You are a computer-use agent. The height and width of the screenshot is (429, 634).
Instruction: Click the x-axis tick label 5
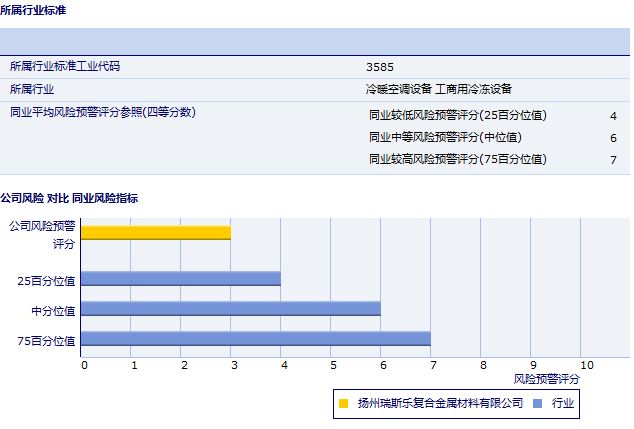click(x=334, y=366)
